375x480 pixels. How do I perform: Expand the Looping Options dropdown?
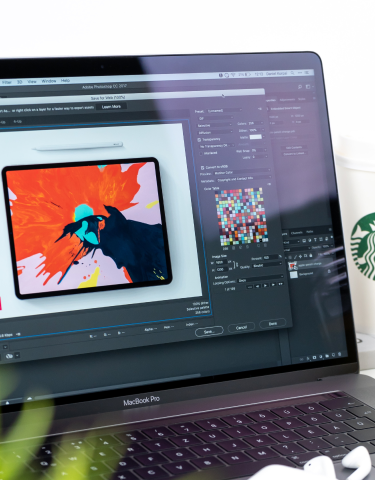tap(261, 280)
